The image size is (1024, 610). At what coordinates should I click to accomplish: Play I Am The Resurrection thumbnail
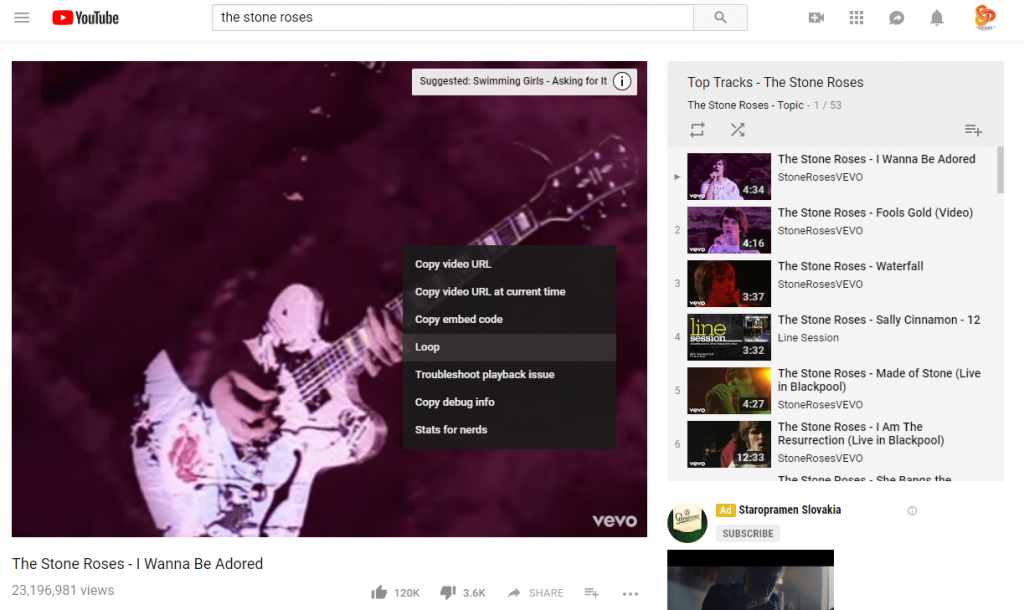[x=729, y=444]
